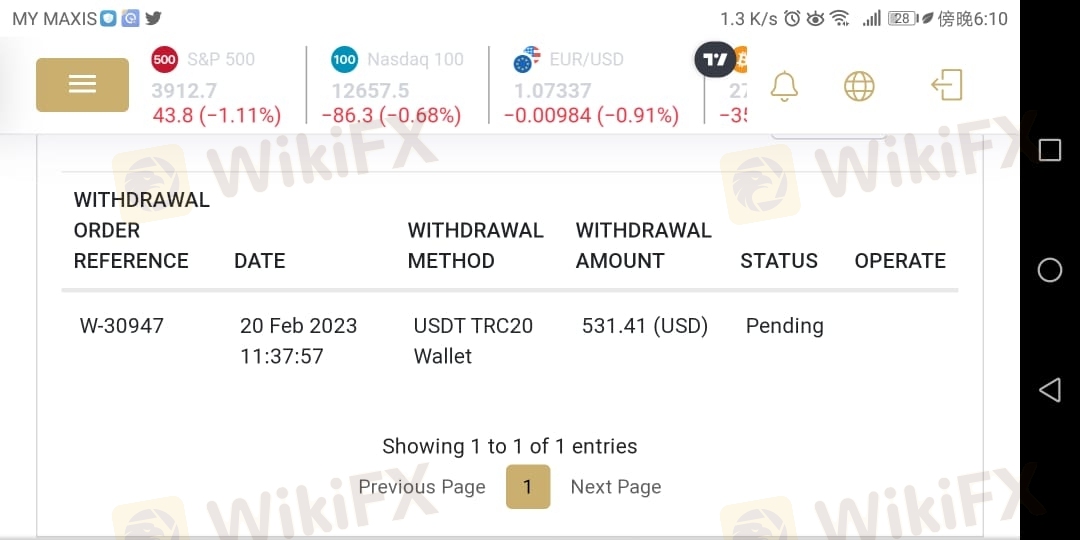
Task: Select the W-30947 order reference
Action: pos(122,326)
